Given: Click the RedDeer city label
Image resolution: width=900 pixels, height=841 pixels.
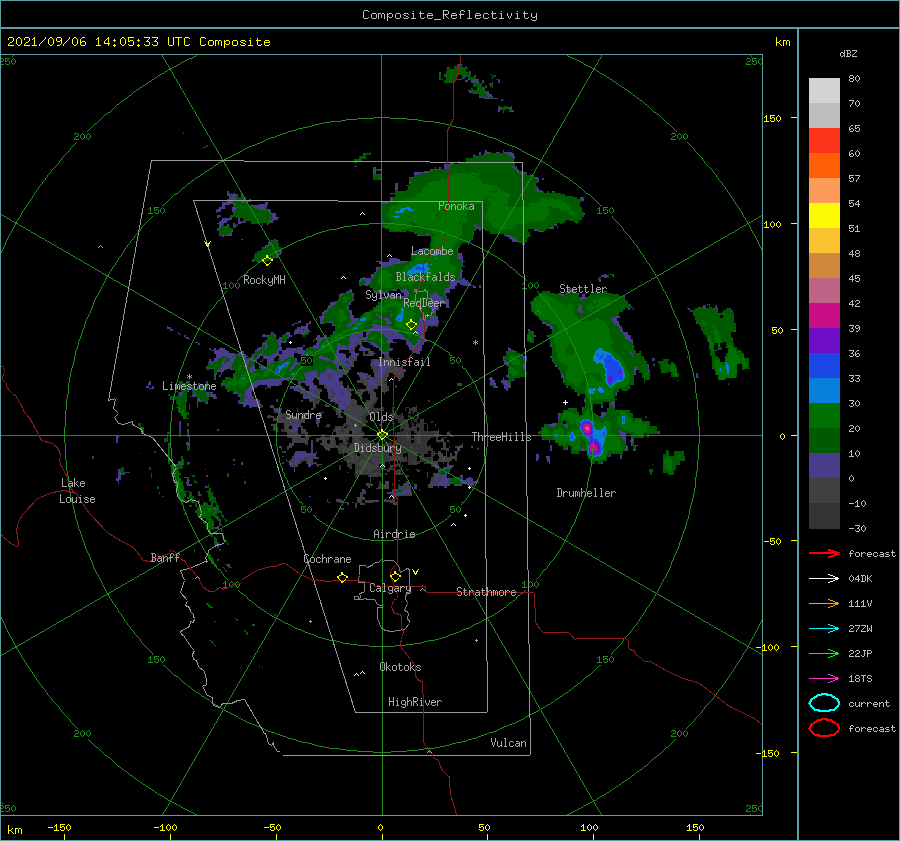Looking at the screenshot, I should [x=424, y=303].
